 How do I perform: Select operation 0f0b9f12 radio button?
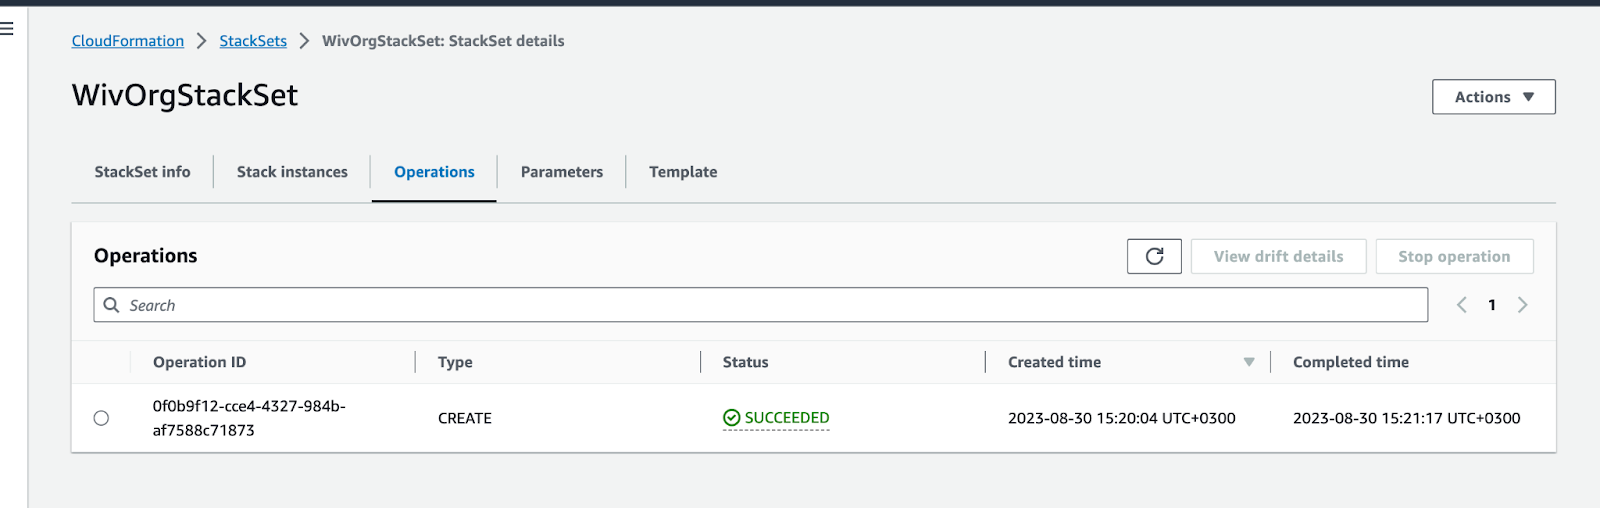click(101, 418)
